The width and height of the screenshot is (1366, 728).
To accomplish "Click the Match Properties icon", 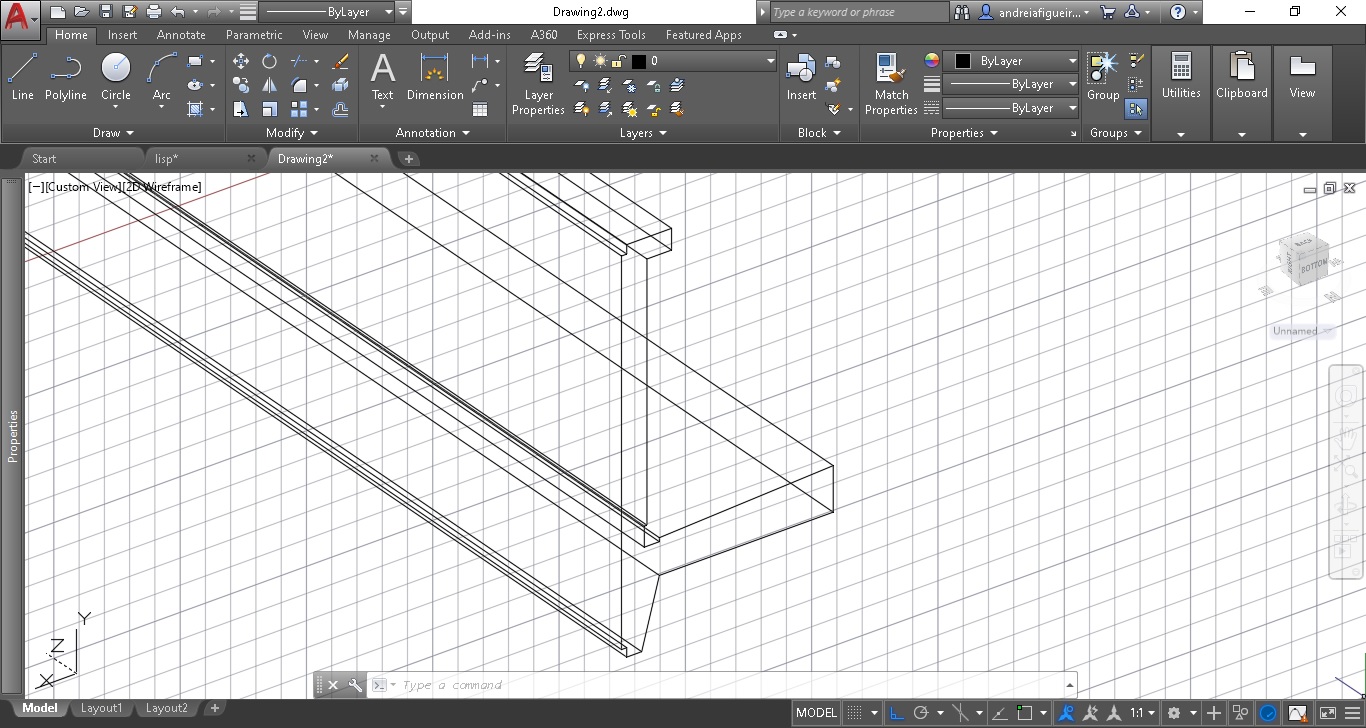I will pos(890,84).
